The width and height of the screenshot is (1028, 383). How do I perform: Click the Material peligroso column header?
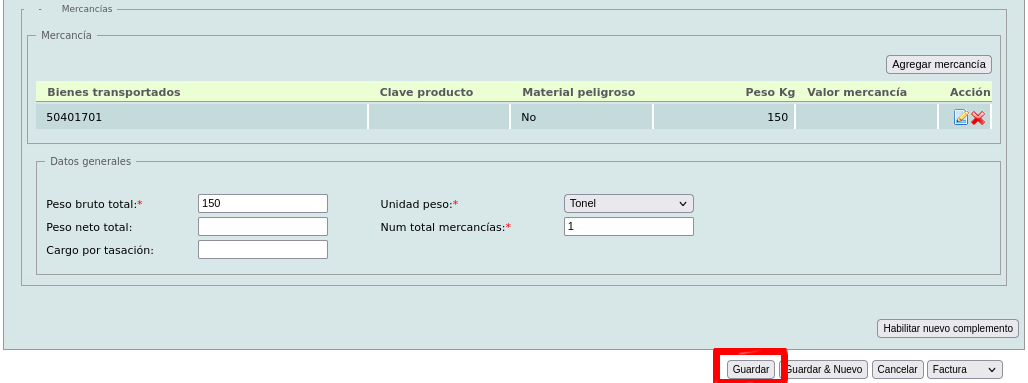(x=578, y=92)
